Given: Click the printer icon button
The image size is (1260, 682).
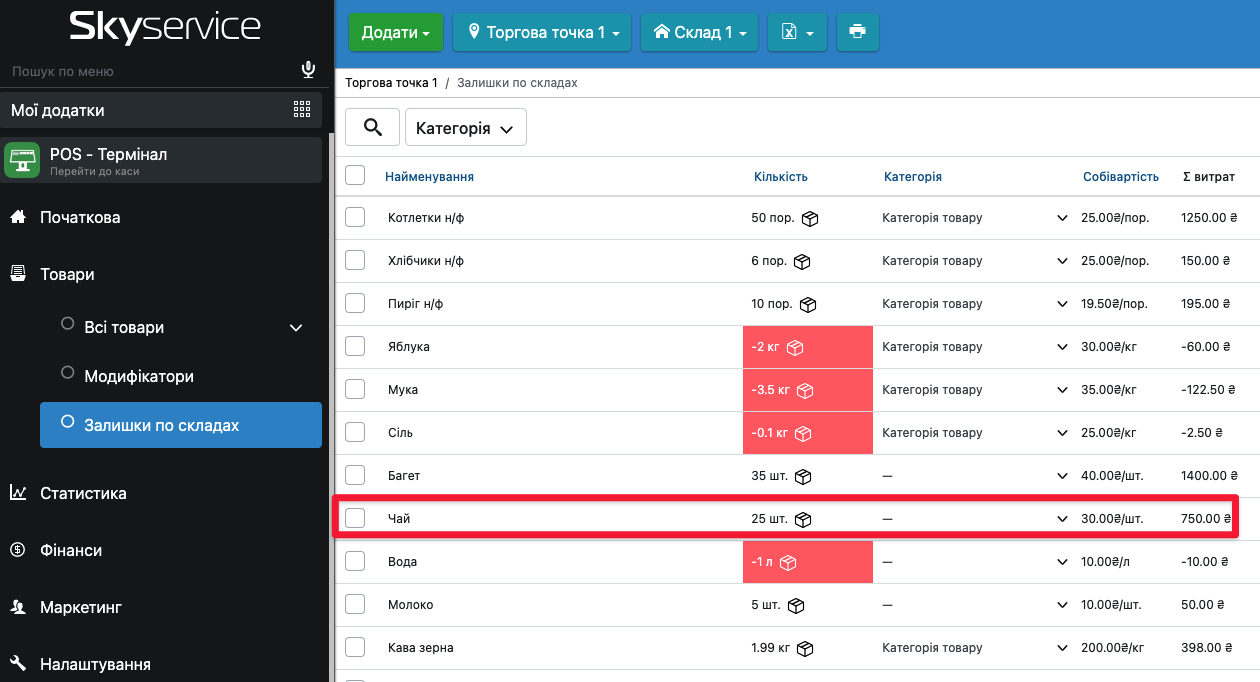Looking at the screenshot, I should coord(857,32).
